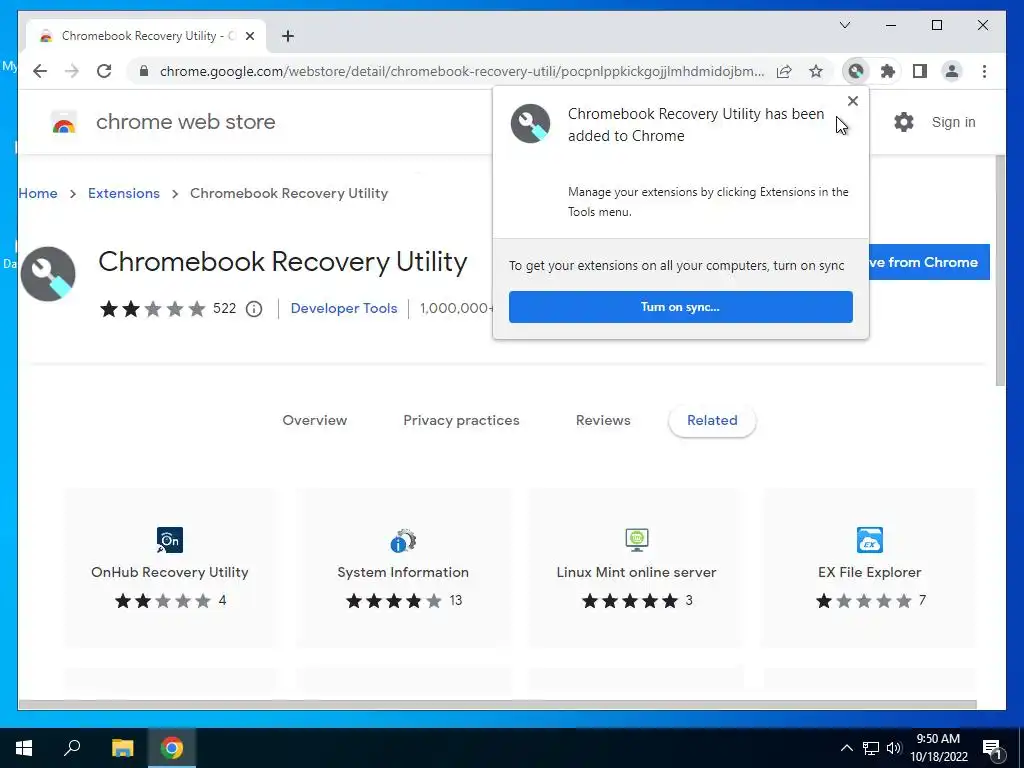Screen dimensions: 1024x768
Task: Open the Extensions puzzle piece menu
Action: point(888,71)
